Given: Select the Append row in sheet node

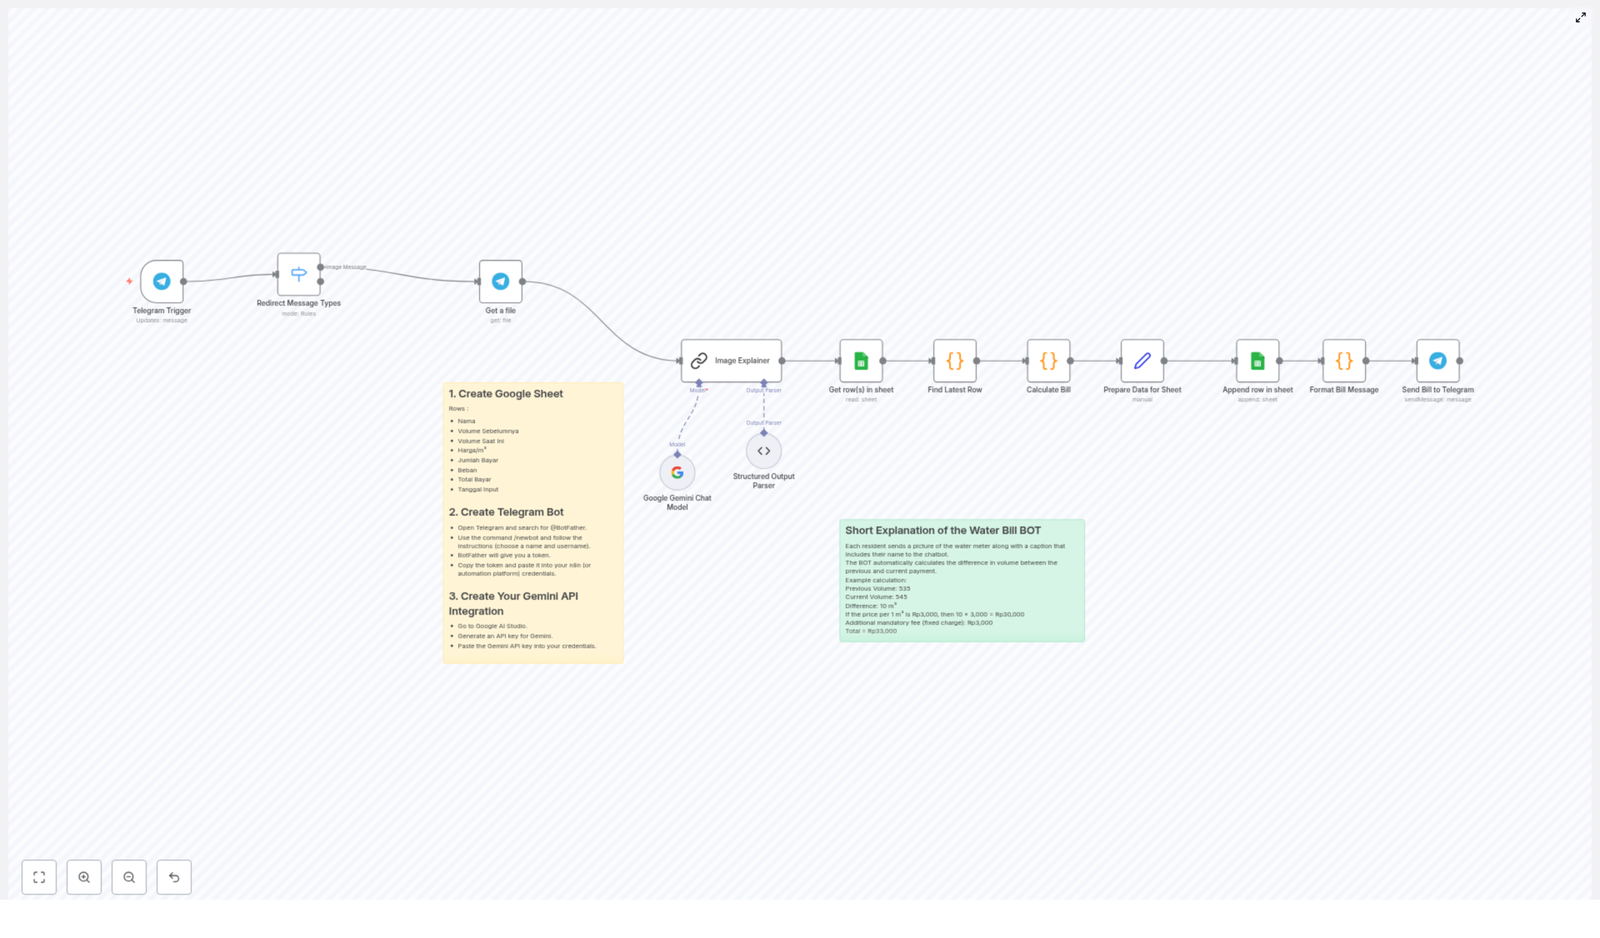Looking at the screenshot, I should click(1257, 361).
